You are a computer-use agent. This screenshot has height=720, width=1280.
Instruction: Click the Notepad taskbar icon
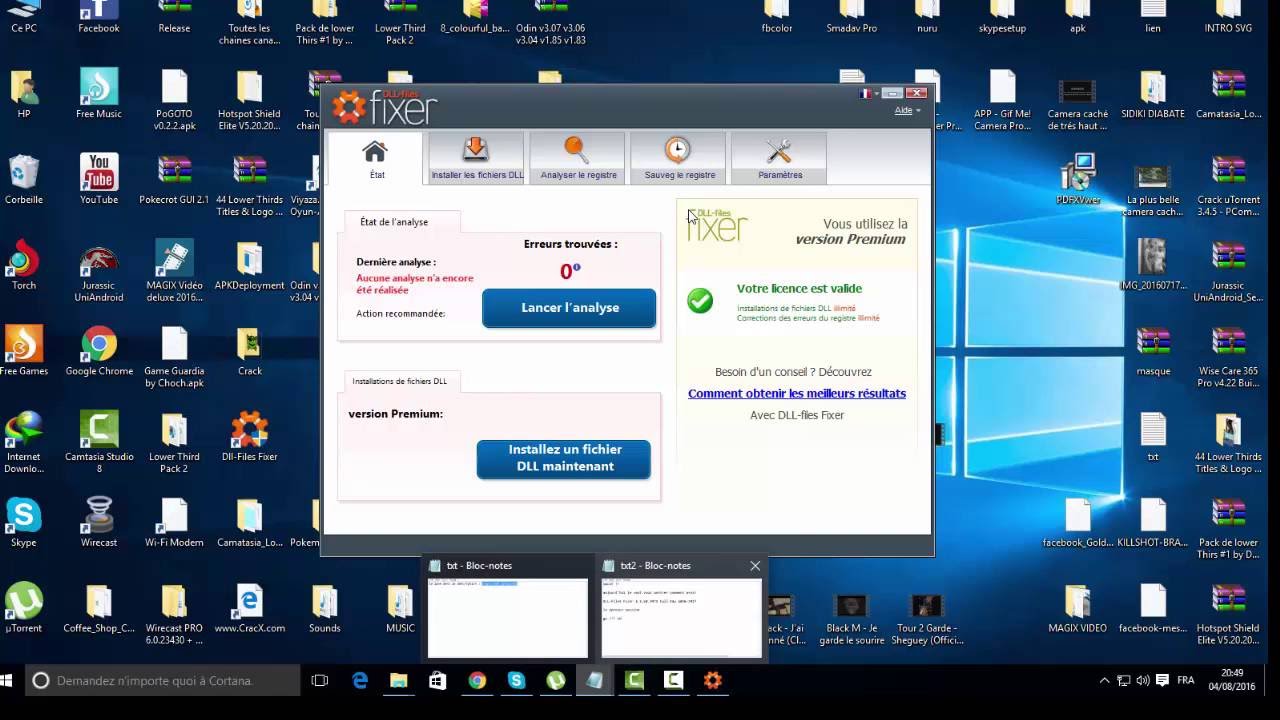(x=595, y=680)
